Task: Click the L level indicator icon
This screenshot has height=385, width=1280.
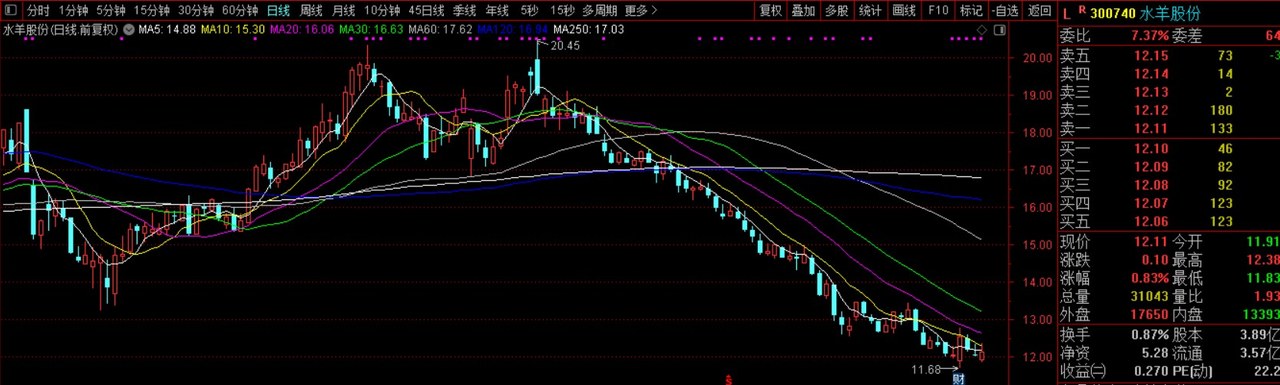Action: point(1067,14)
